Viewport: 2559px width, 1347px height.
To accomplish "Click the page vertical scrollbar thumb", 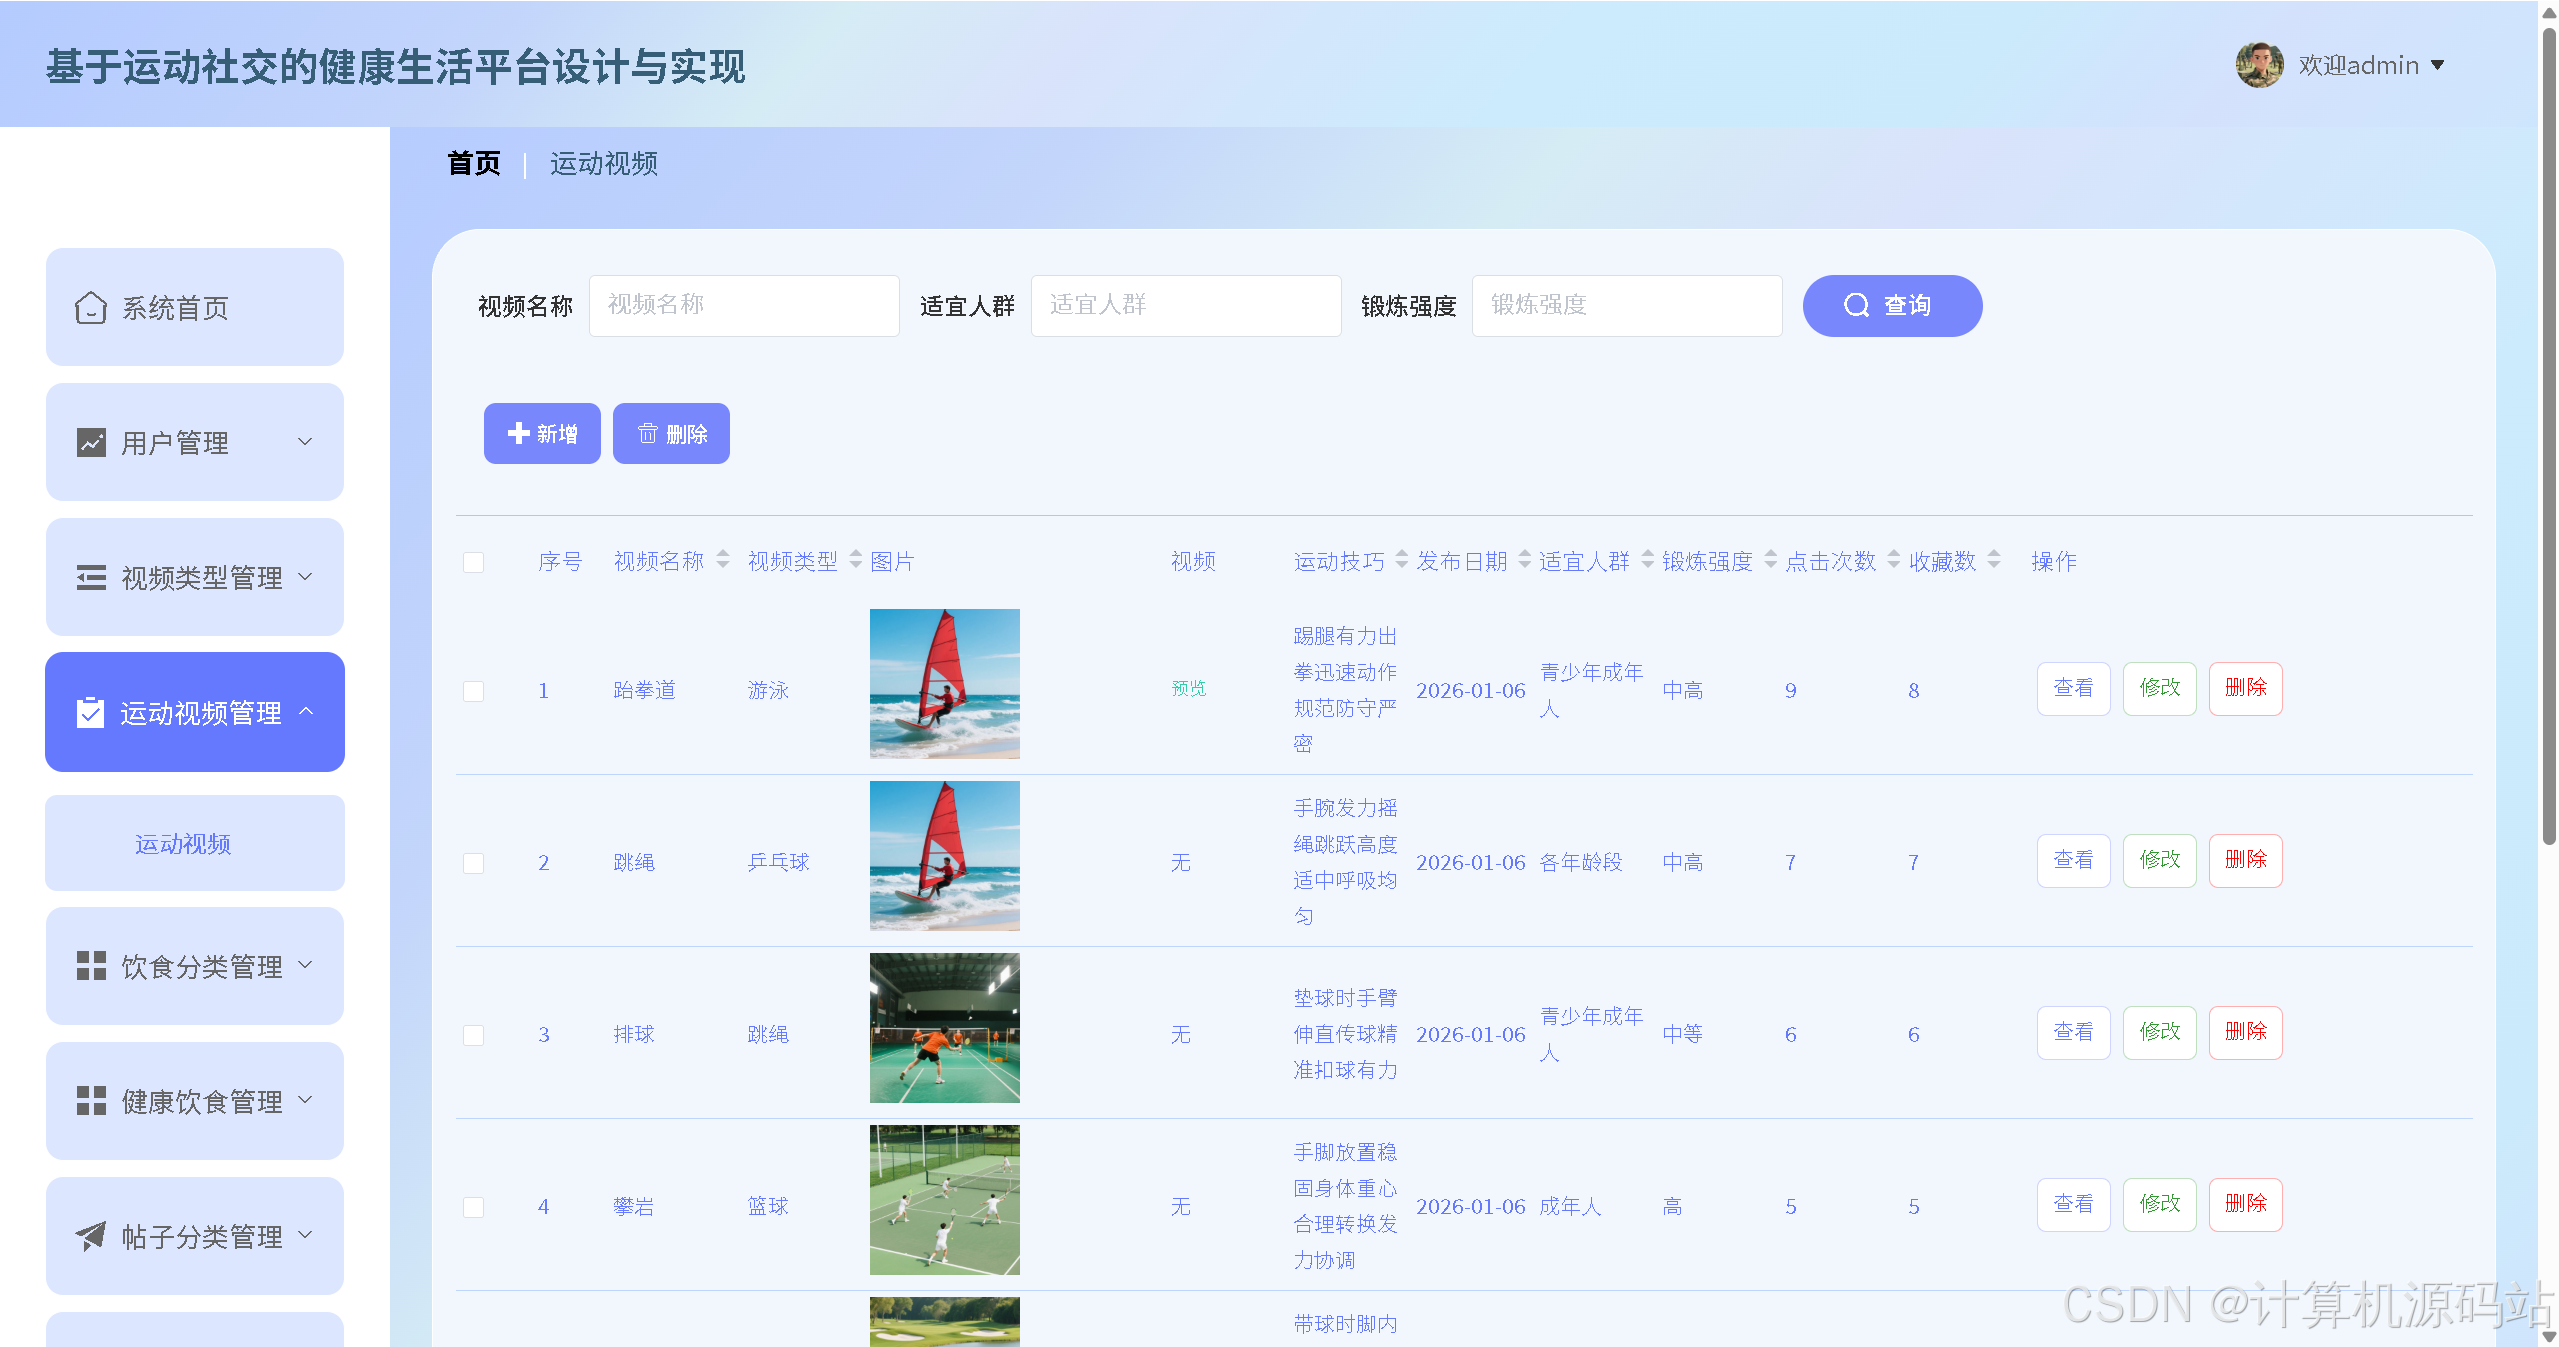I will (x=2549, y=435).
